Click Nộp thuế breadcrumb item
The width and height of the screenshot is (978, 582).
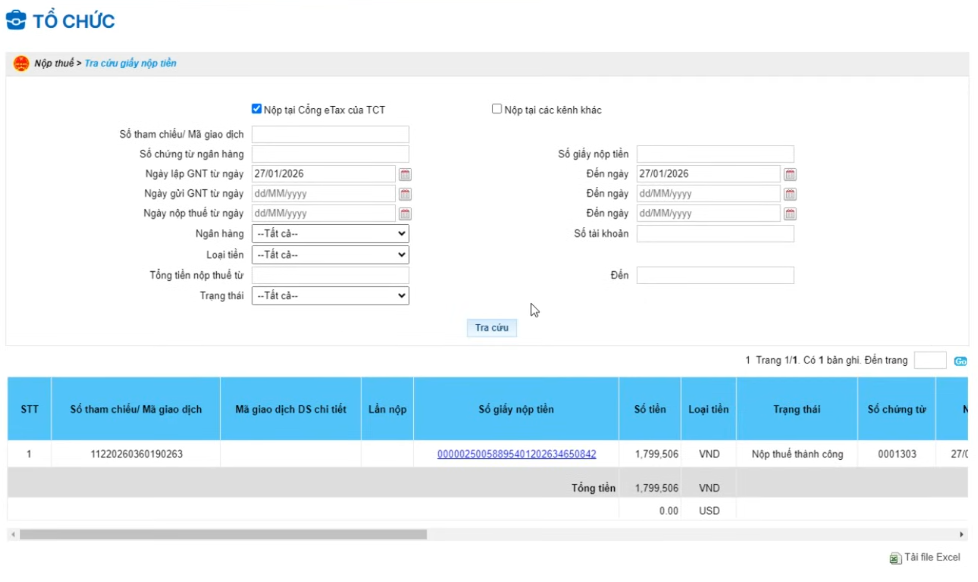coord(54,63)
